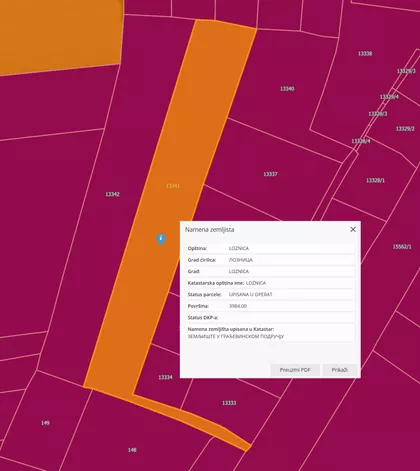420x471 pixels.
Task: Select parcel 13334 on the map
Action: [165, 377]
